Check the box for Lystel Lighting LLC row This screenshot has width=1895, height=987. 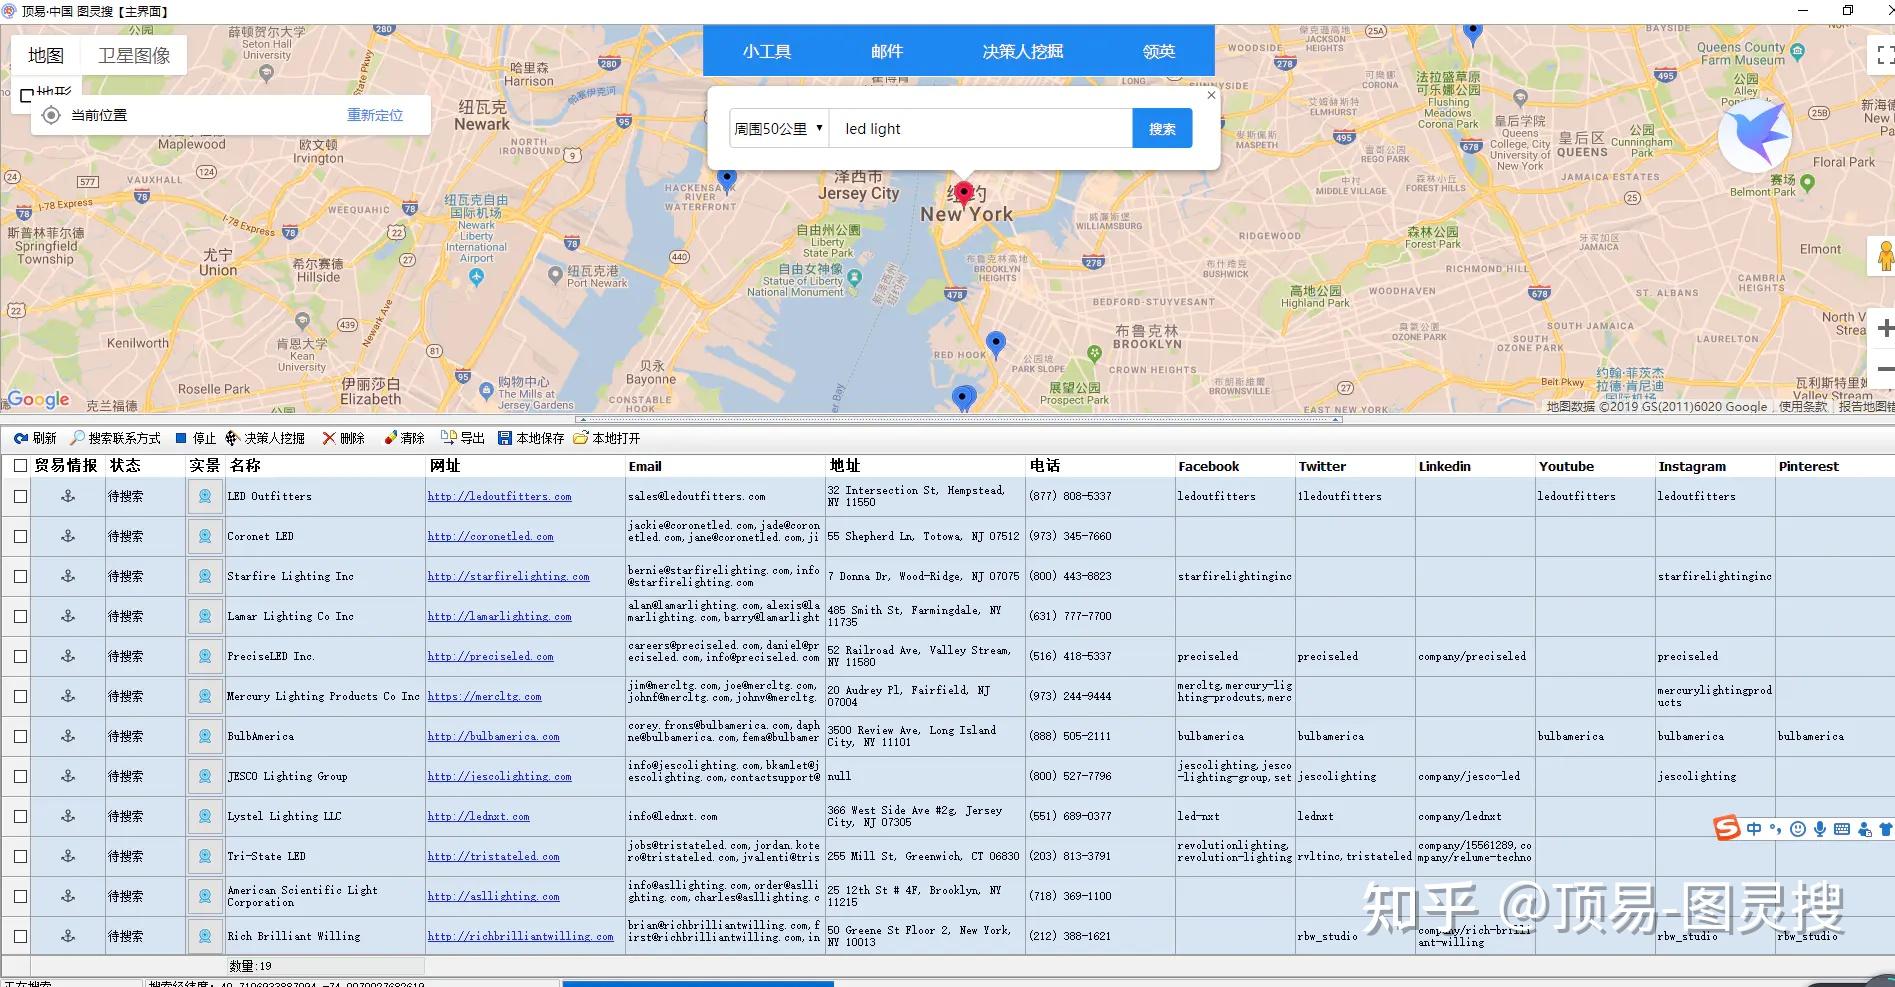pos(20,816)
